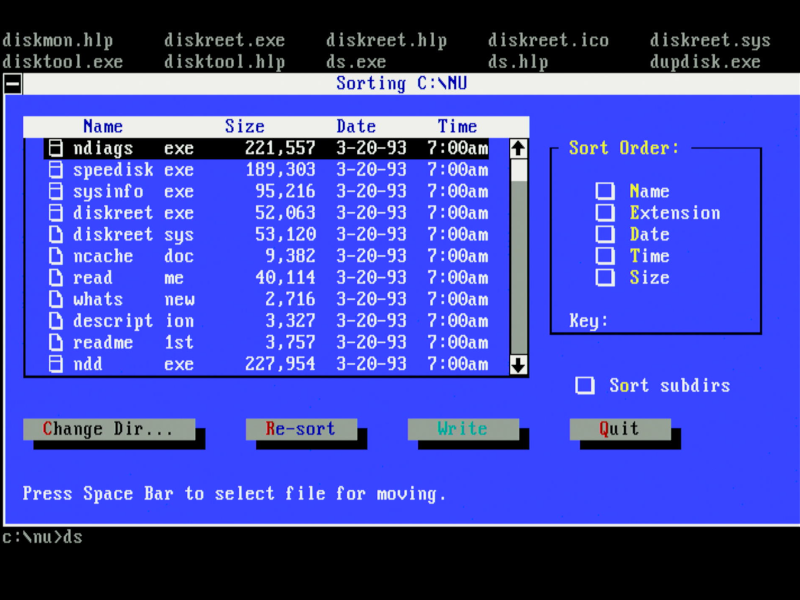The height and width of the screenshot is (600, 800).
Task: Click the file icon beside speedisk exe
Action: (56, 170)
